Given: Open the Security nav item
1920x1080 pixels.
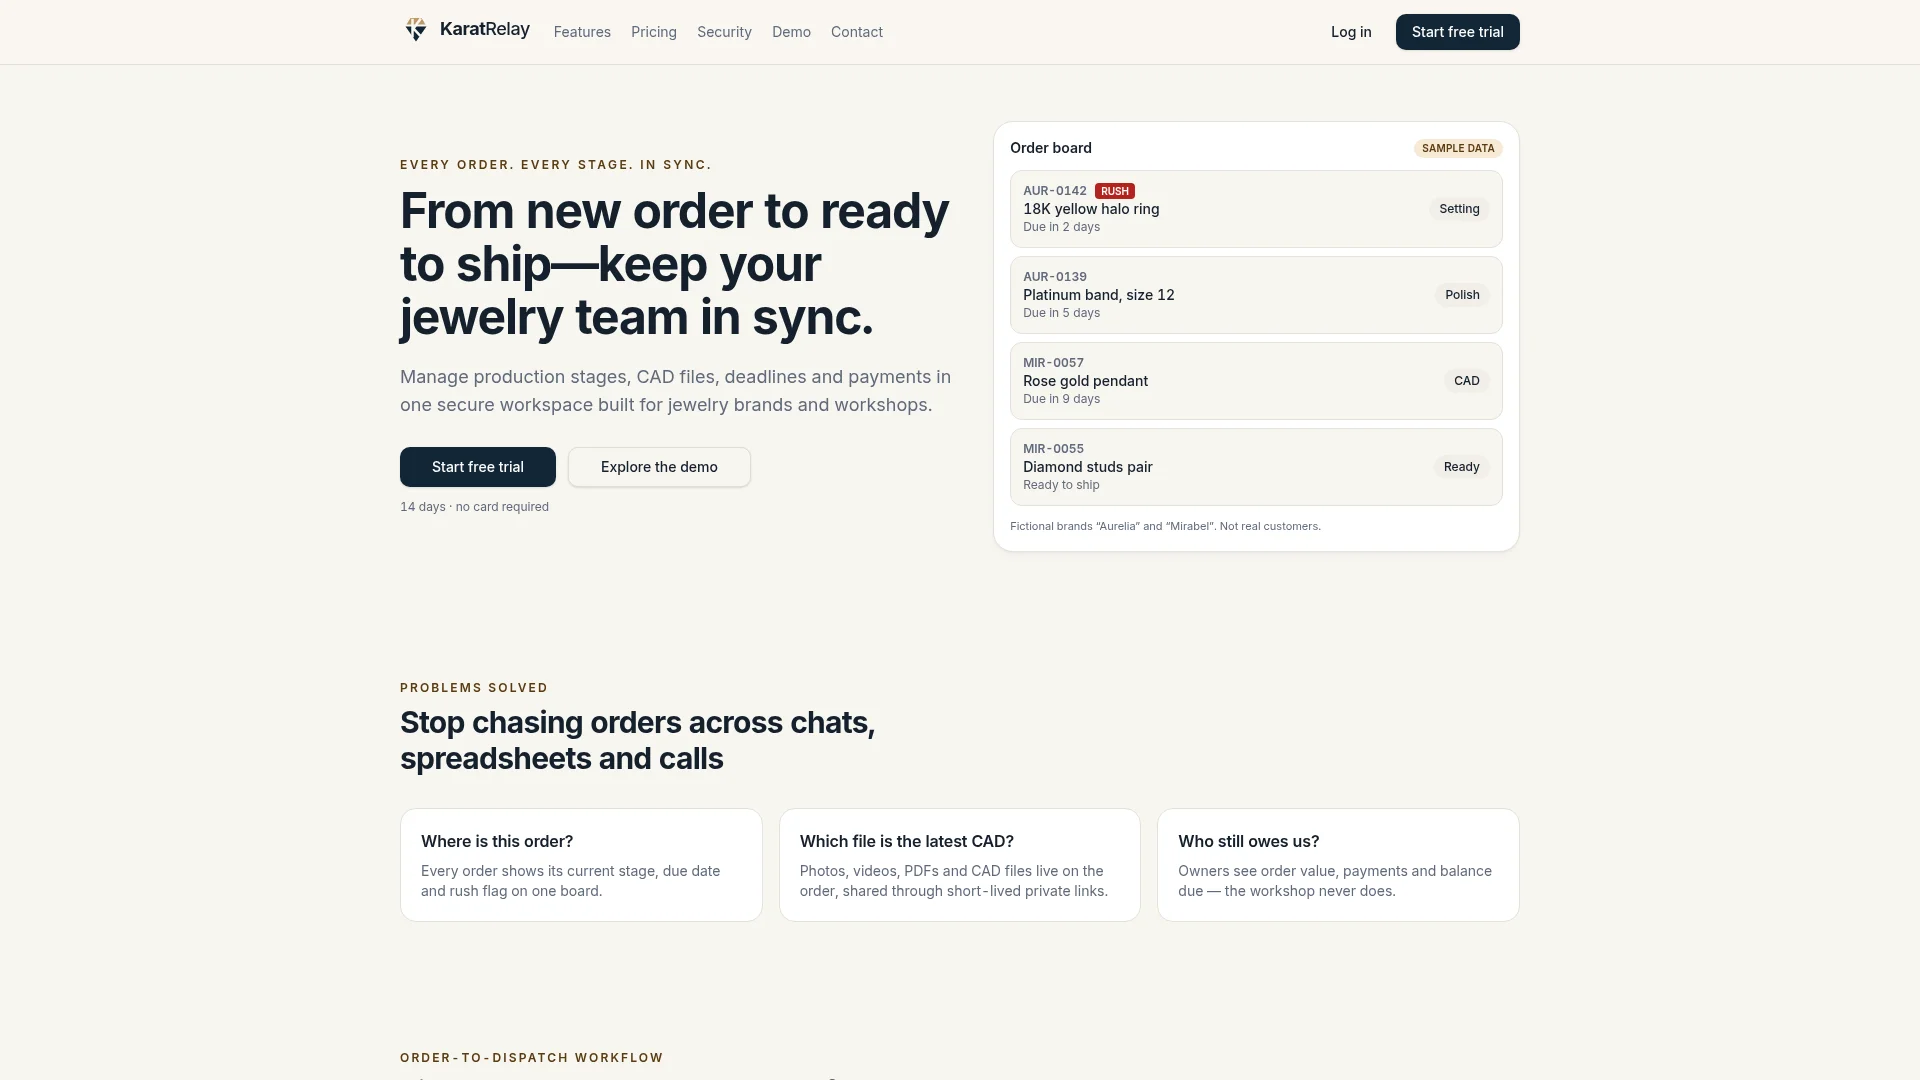Looking at the screenshot, I should [724, 32].
